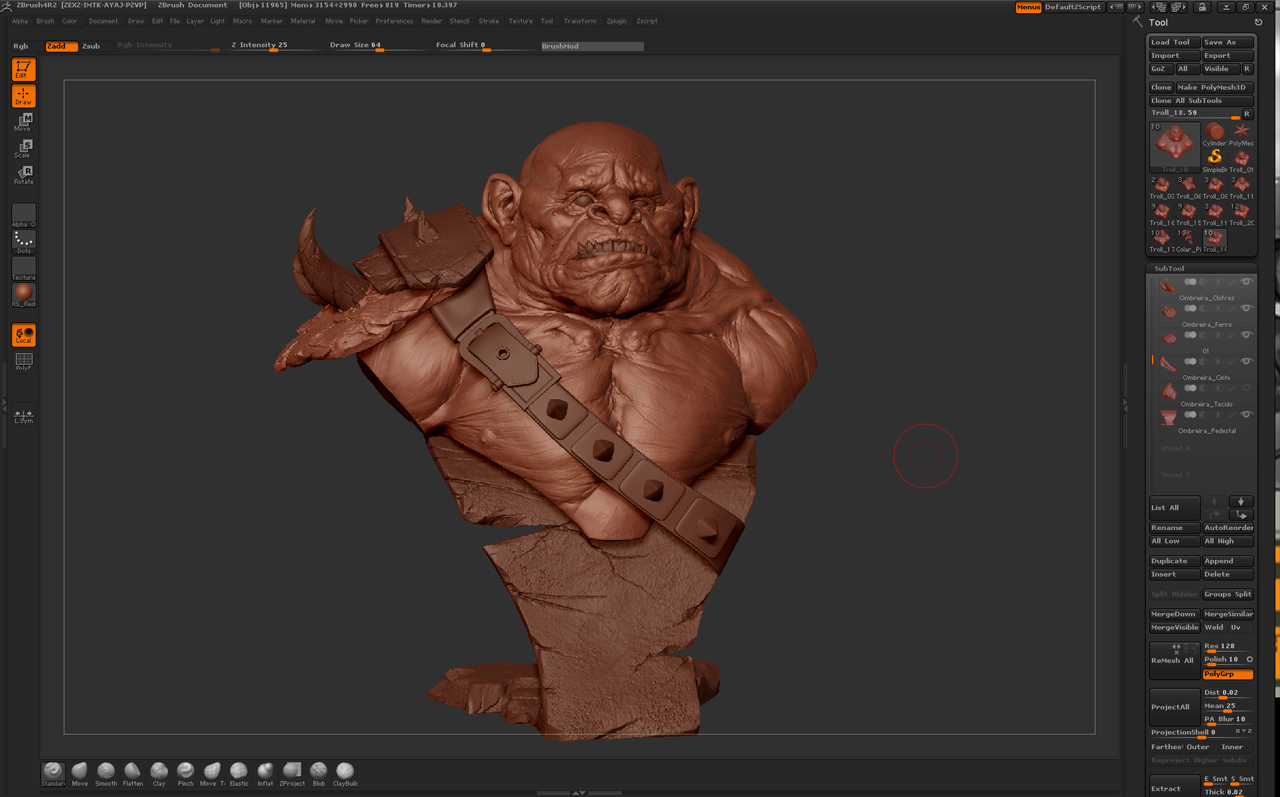Select the Blob brush
This screenshot has width=1280, height=797.
coord(319,773)
